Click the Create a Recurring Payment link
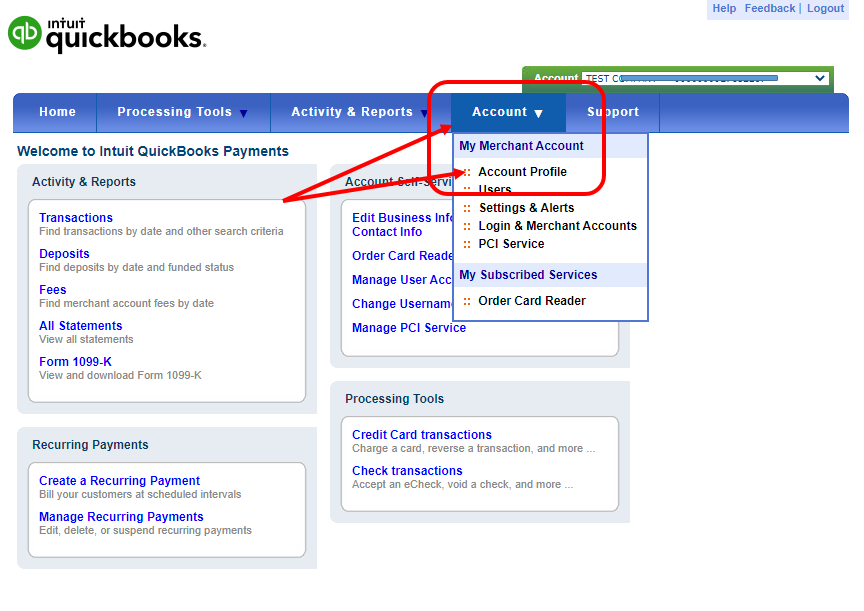 [119, 481]
